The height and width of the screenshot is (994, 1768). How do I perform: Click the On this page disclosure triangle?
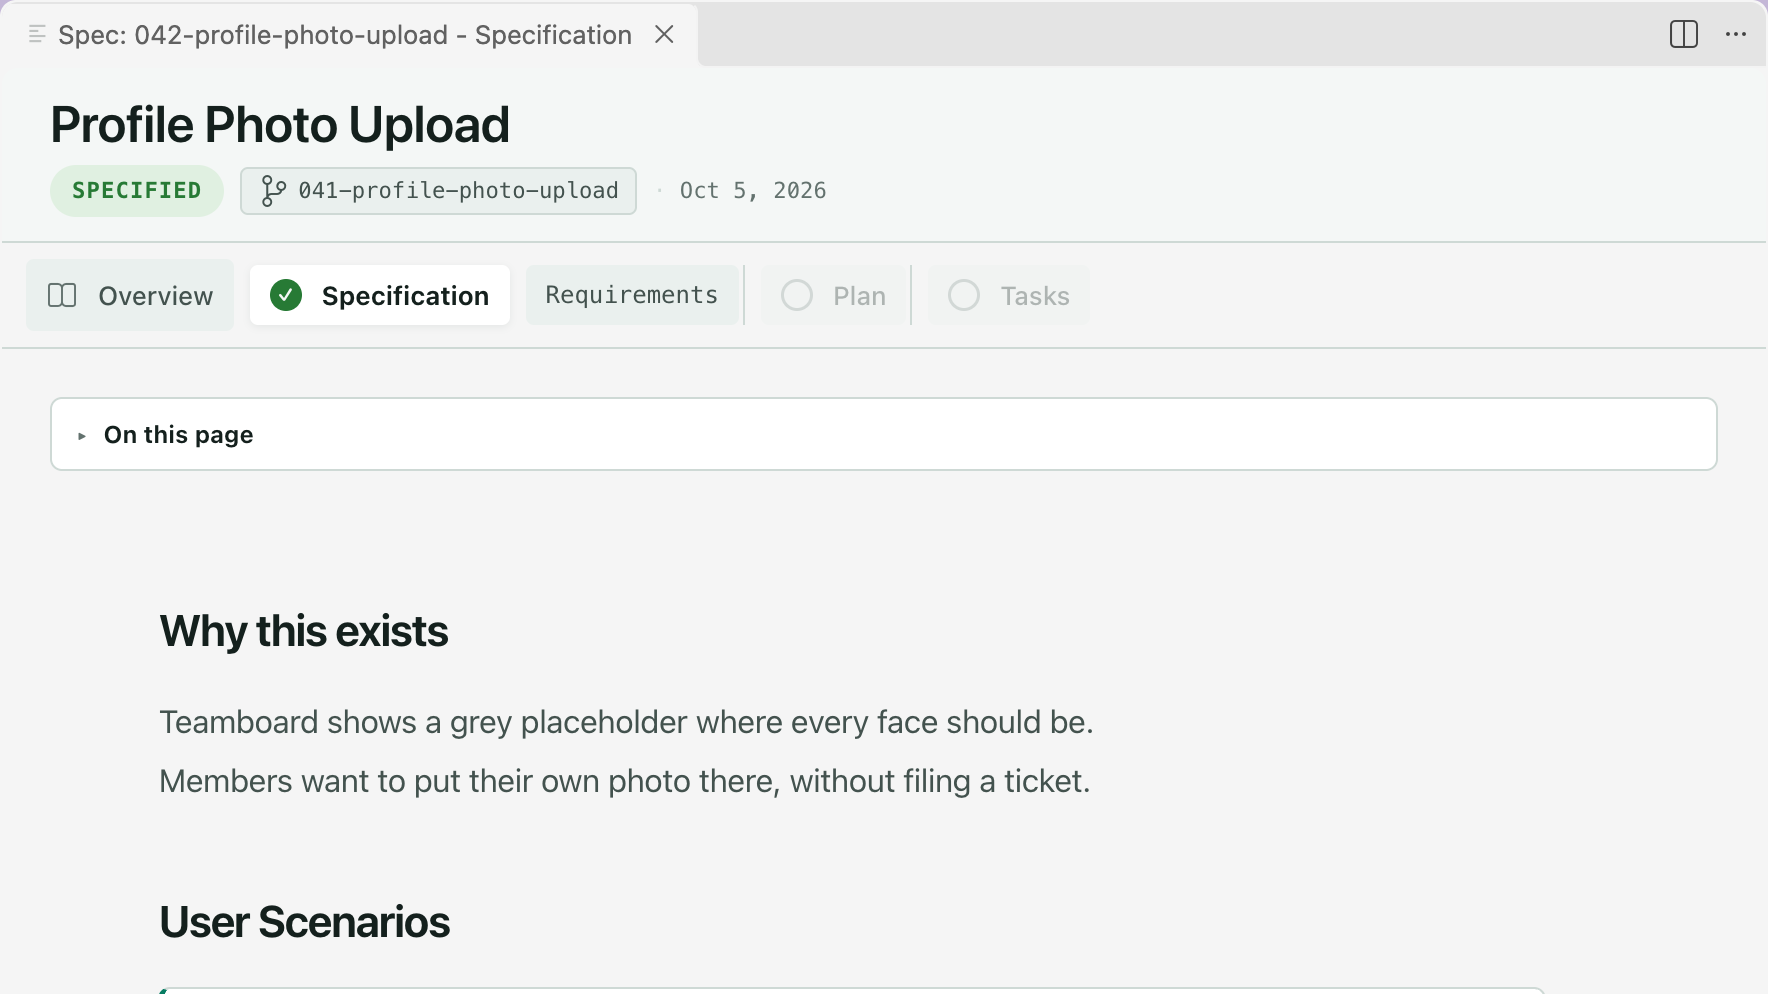[82, 436]
